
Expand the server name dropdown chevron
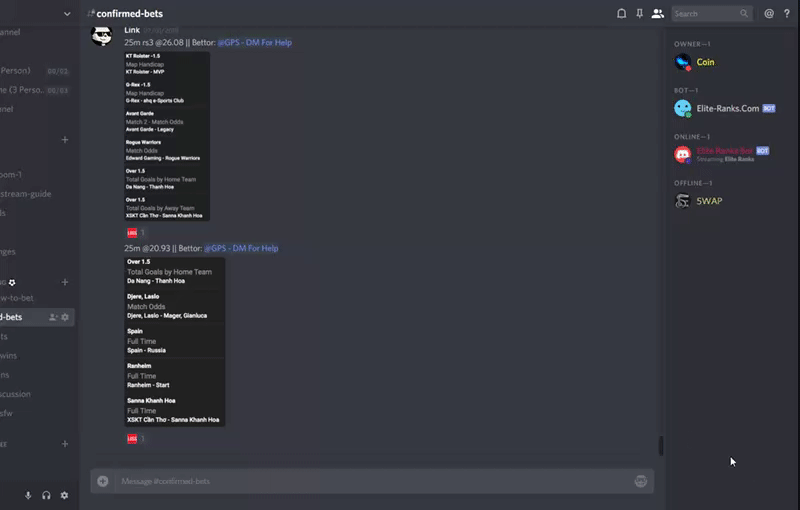pyautogui.click(x=67, y=14)
